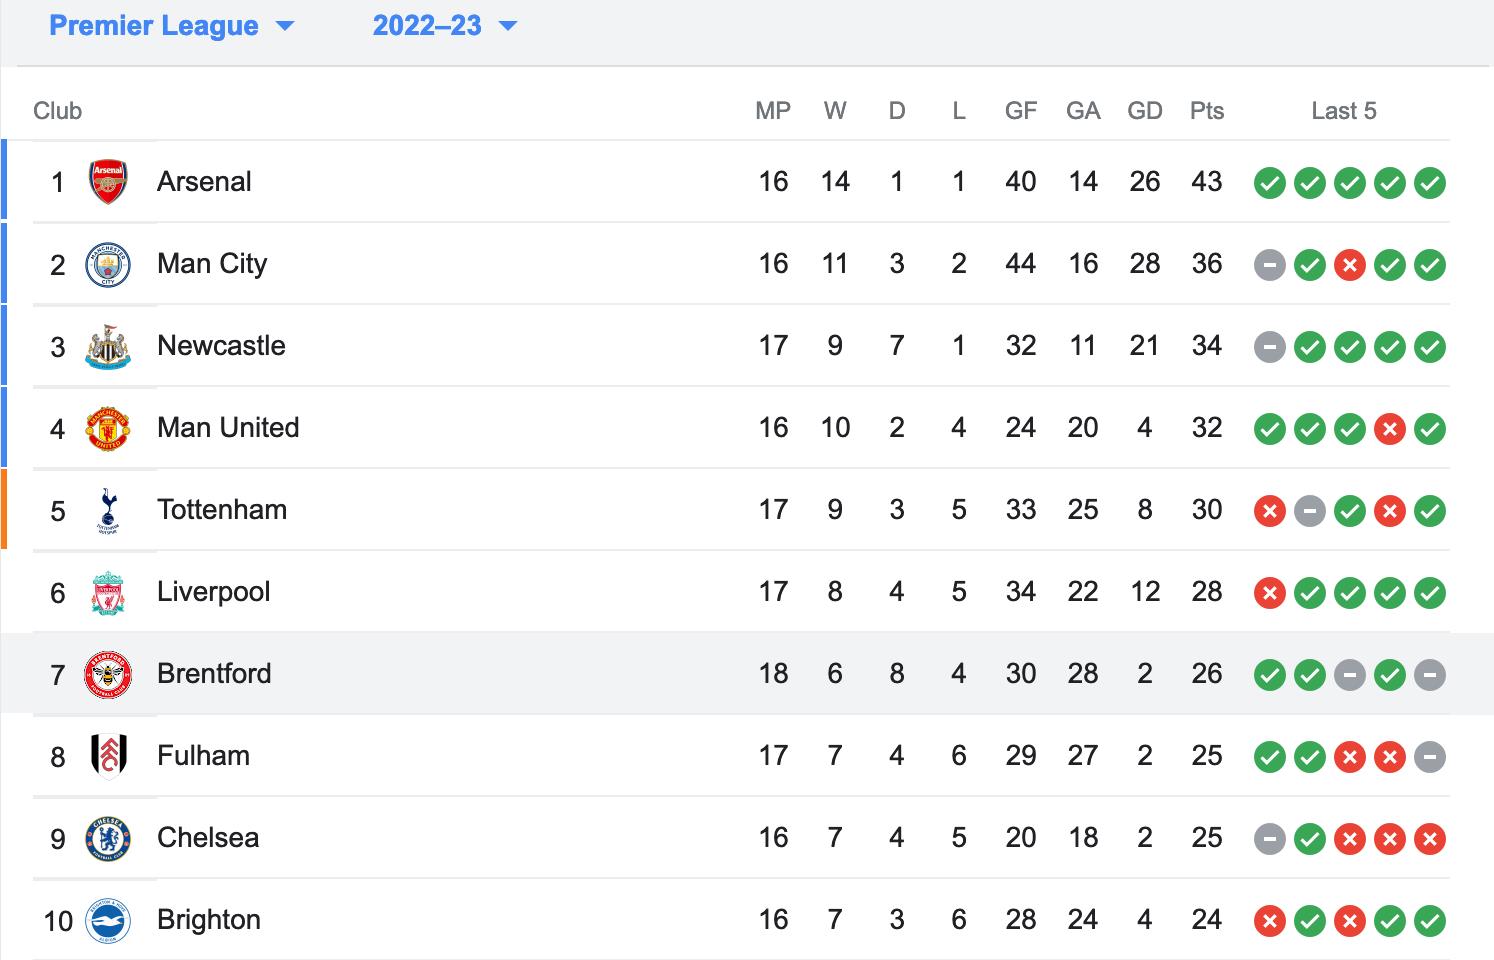Click the GD column header
The height and width of the screenshot is (960, 1494).
pyautogui.click(x=1145, y=111)
